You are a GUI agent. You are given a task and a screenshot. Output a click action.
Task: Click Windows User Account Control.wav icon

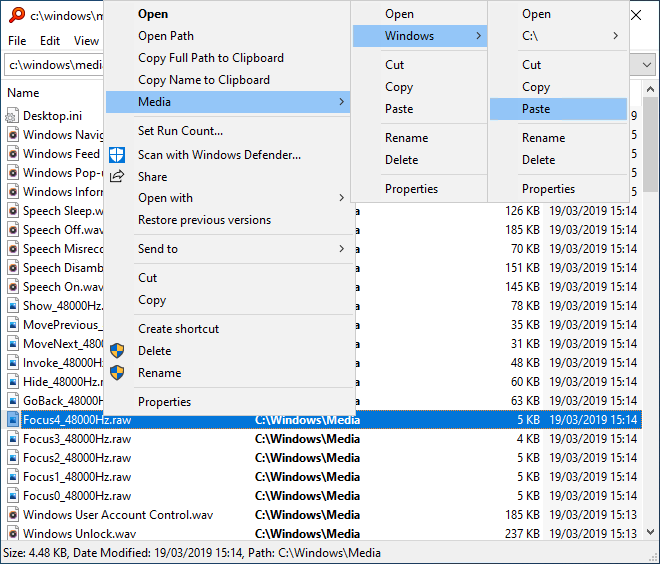click(13, 515)
